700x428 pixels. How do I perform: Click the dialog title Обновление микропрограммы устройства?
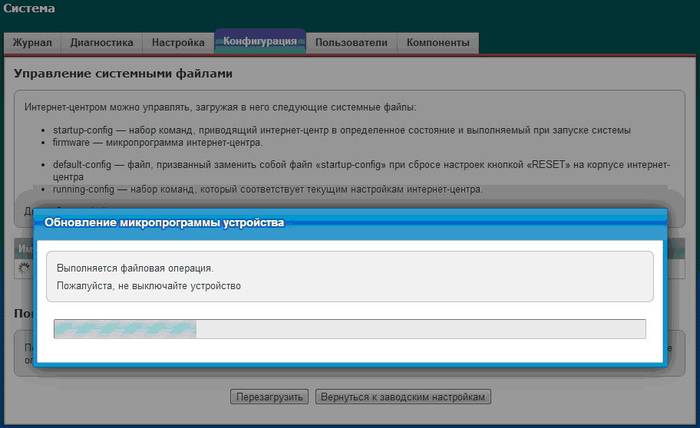click(x=164, y=222)
